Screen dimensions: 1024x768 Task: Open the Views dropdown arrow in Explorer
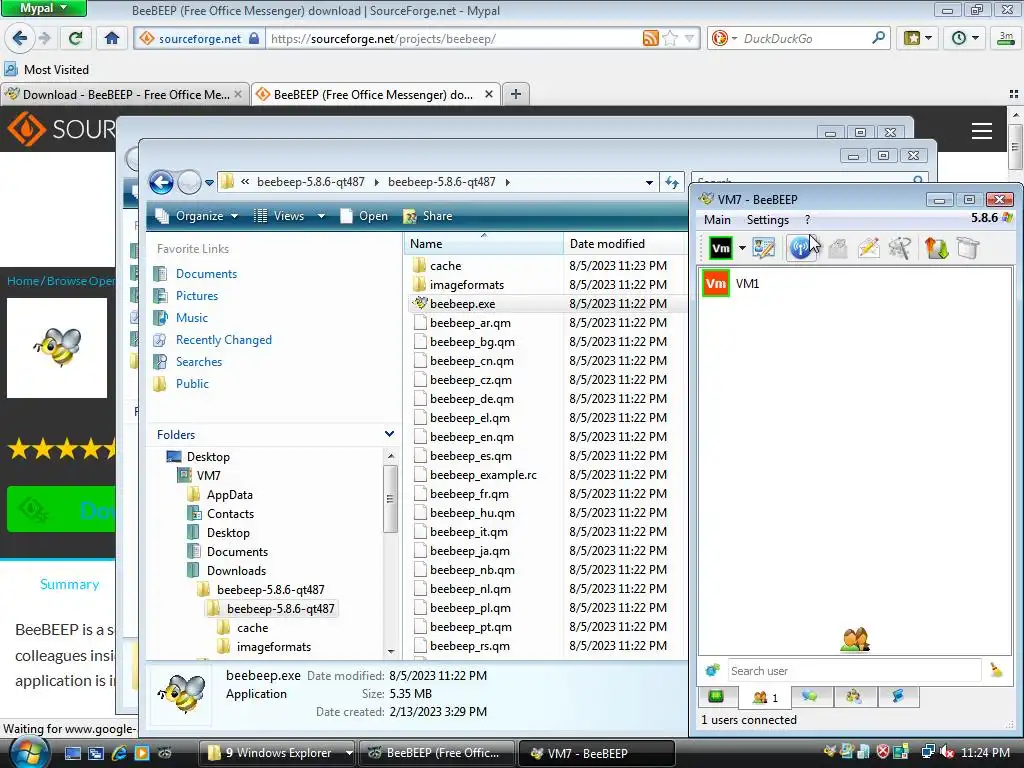point(321,216)
